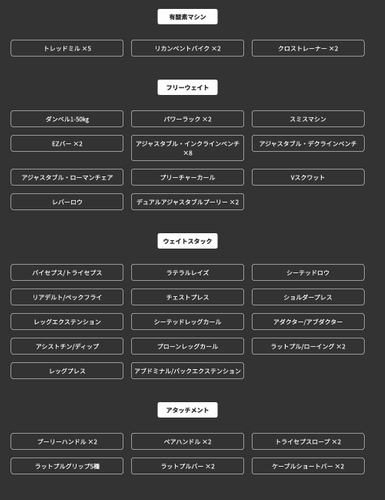The height and width of the screenshot is (500, 385).
Task: Click the Vスクワット item
Action: pos(308,177)
